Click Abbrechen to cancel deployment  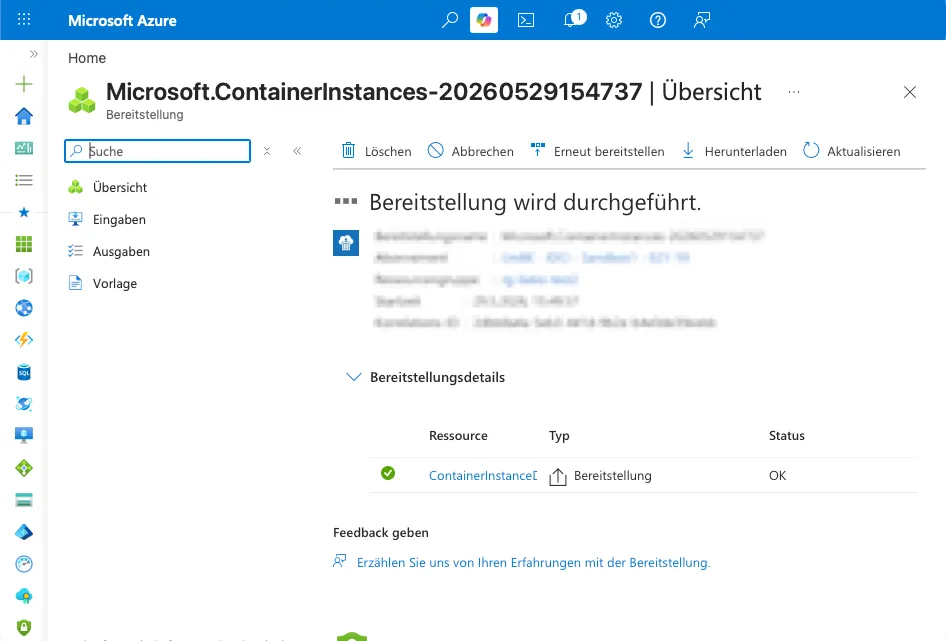[x=471, y=151]
